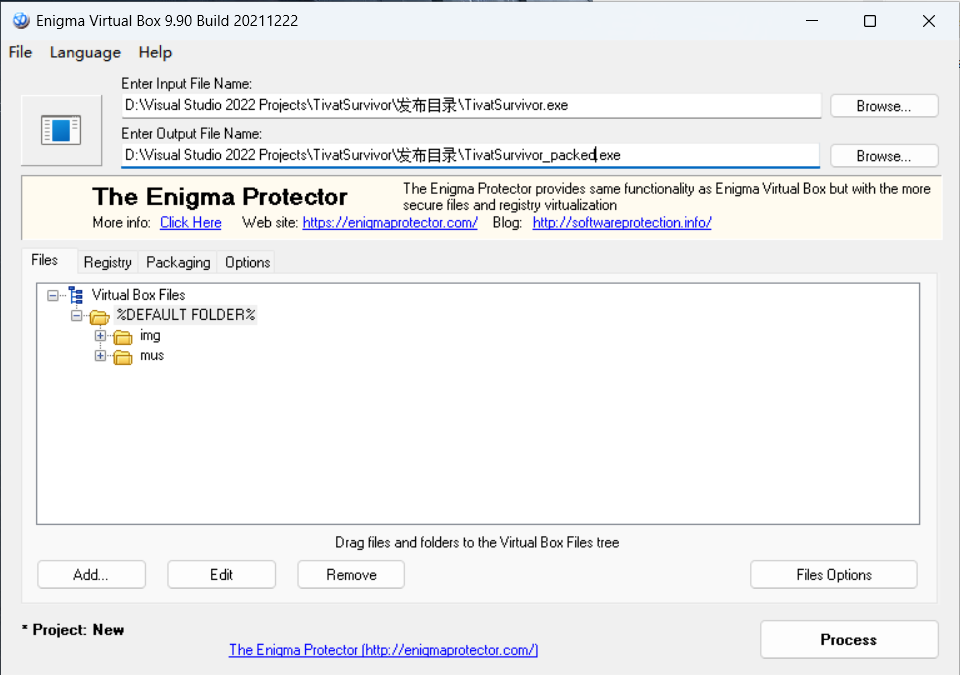Expand the img folder node

100,336
